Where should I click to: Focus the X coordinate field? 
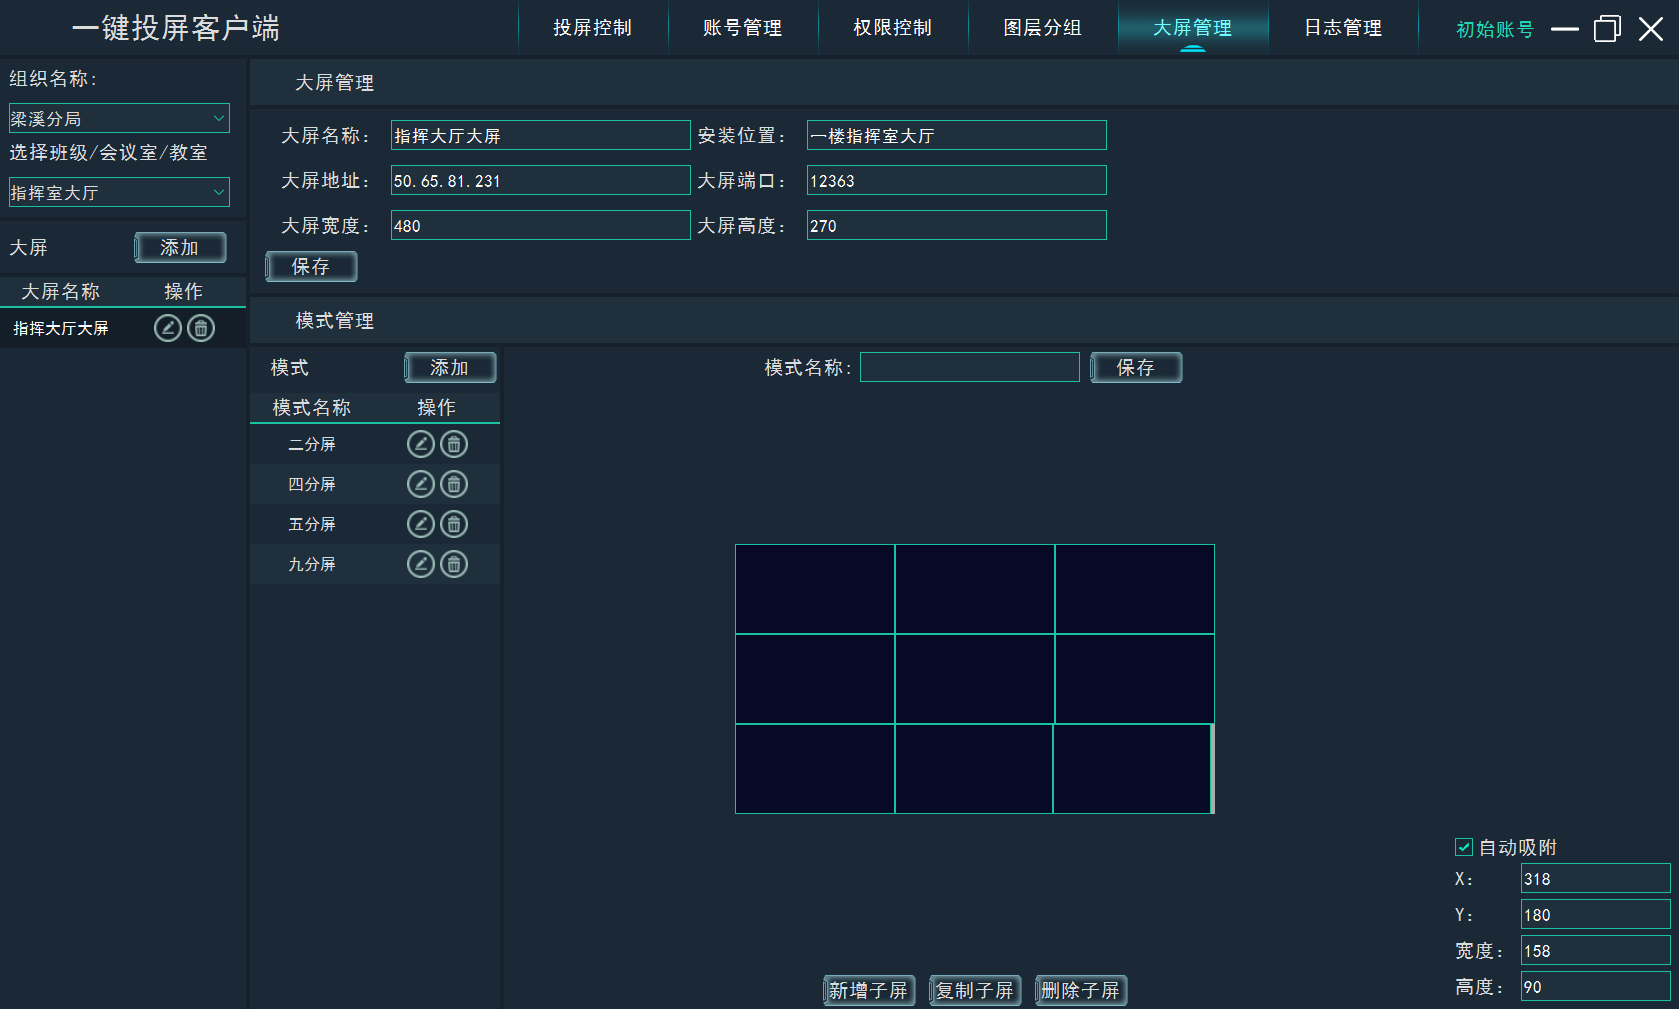click(x=1595, y=878)
